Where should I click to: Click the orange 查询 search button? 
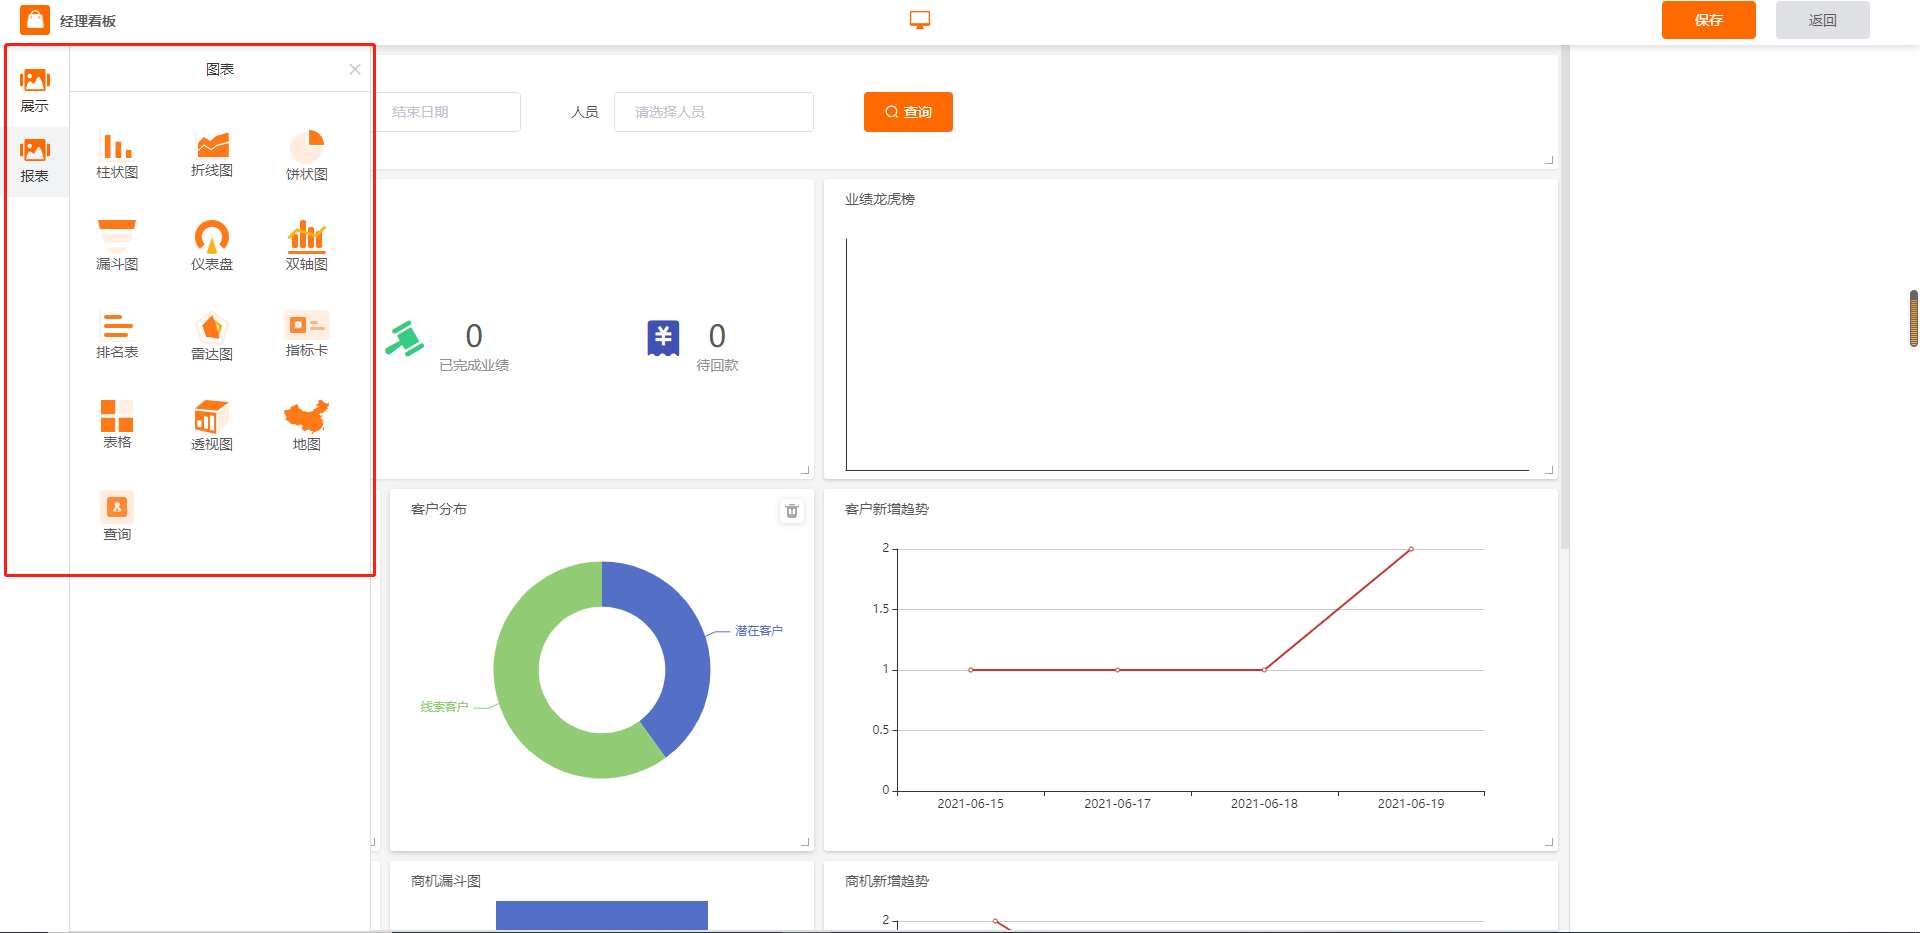click(908, 112)
